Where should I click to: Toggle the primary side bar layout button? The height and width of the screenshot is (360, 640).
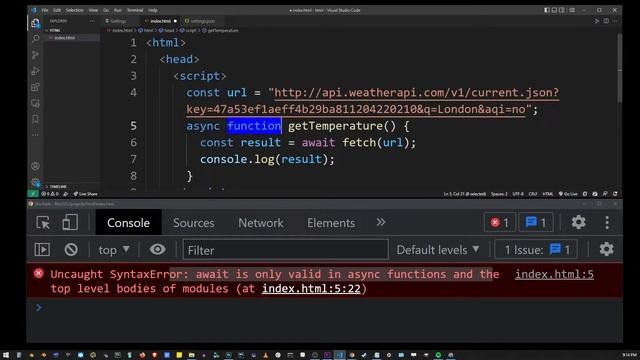point(547,10)
